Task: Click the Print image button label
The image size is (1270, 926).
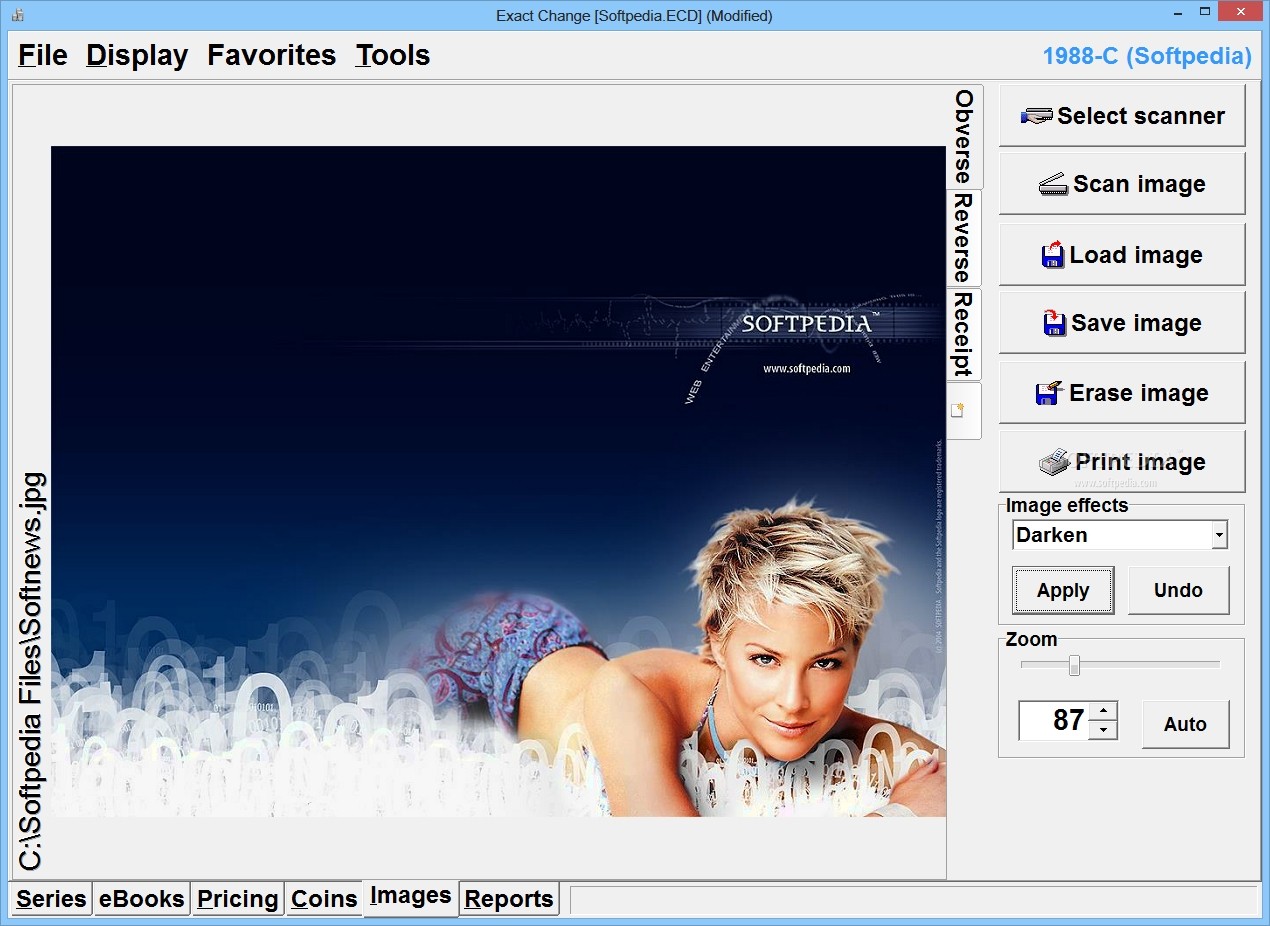Action: (x=1140, y=462)
